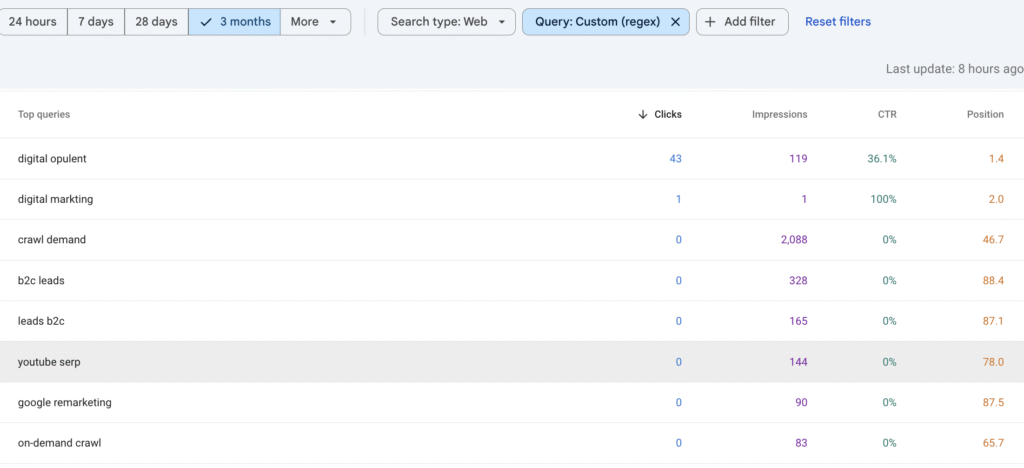The image size is (1024, 468).
Task: Sort table by CTR column header
Action: [886, 115]
